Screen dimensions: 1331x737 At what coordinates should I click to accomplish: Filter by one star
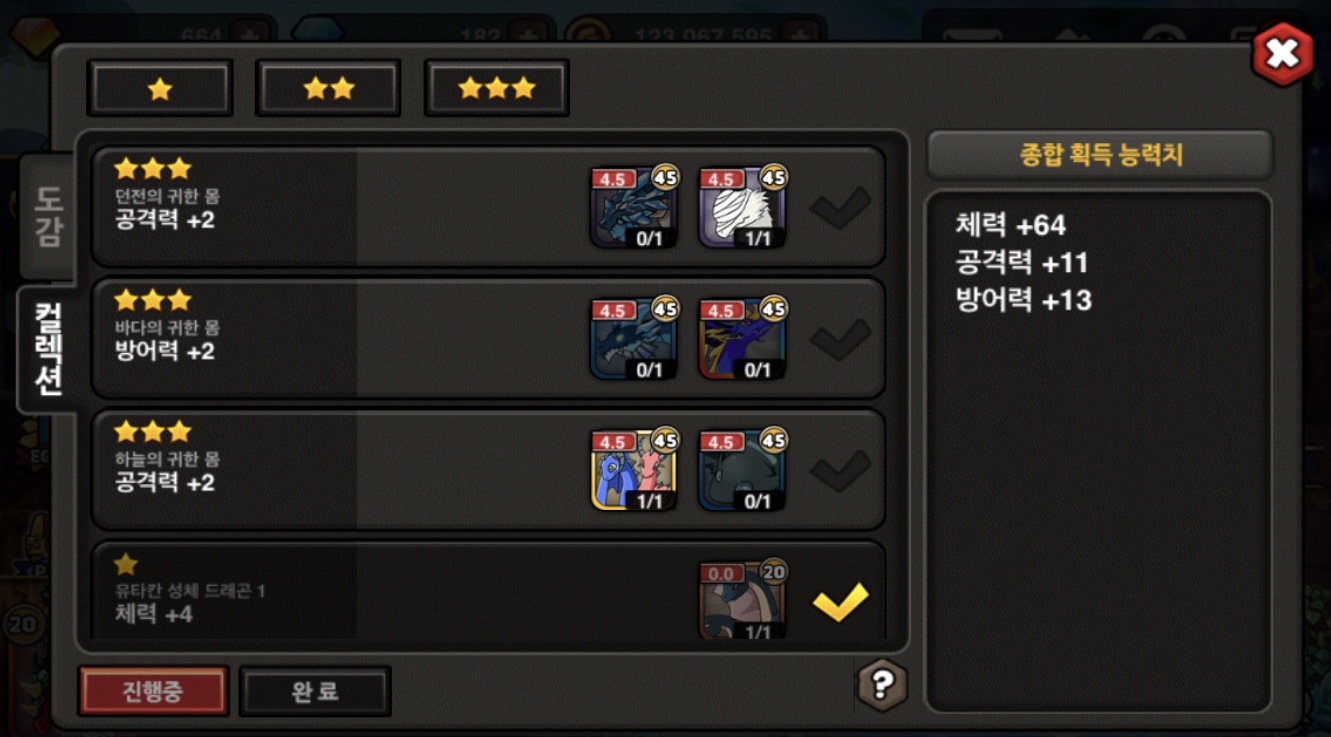click(160, 89)
